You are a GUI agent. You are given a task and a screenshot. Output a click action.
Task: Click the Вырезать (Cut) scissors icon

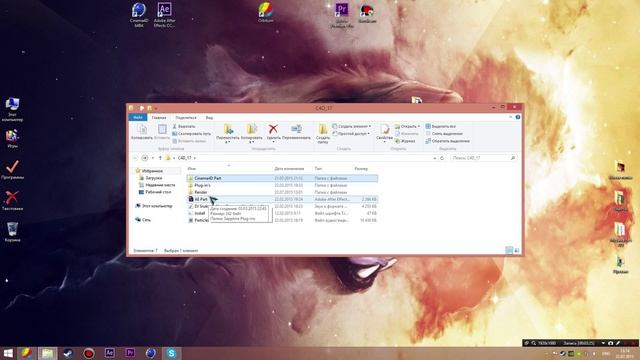click(x=184, y=127)
